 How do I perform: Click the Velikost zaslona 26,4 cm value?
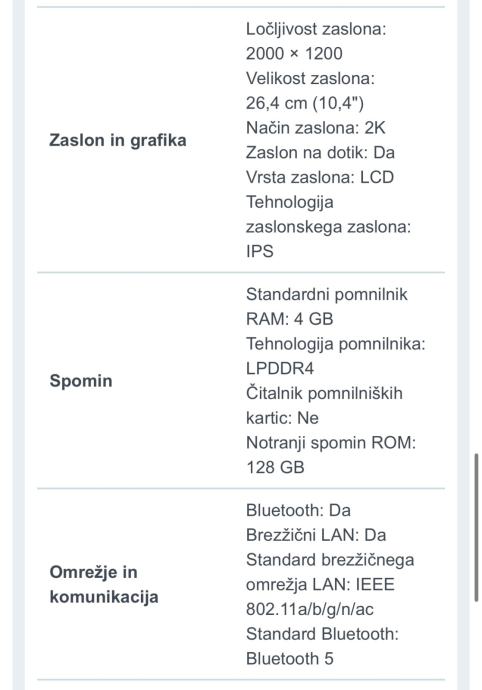pos(305,103)
